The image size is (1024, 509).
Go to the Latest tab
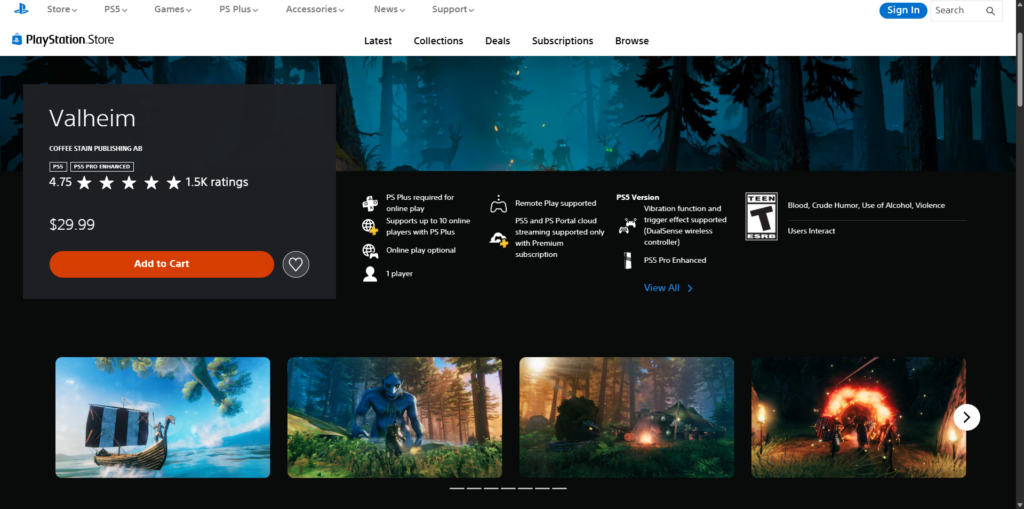point(378,41)
